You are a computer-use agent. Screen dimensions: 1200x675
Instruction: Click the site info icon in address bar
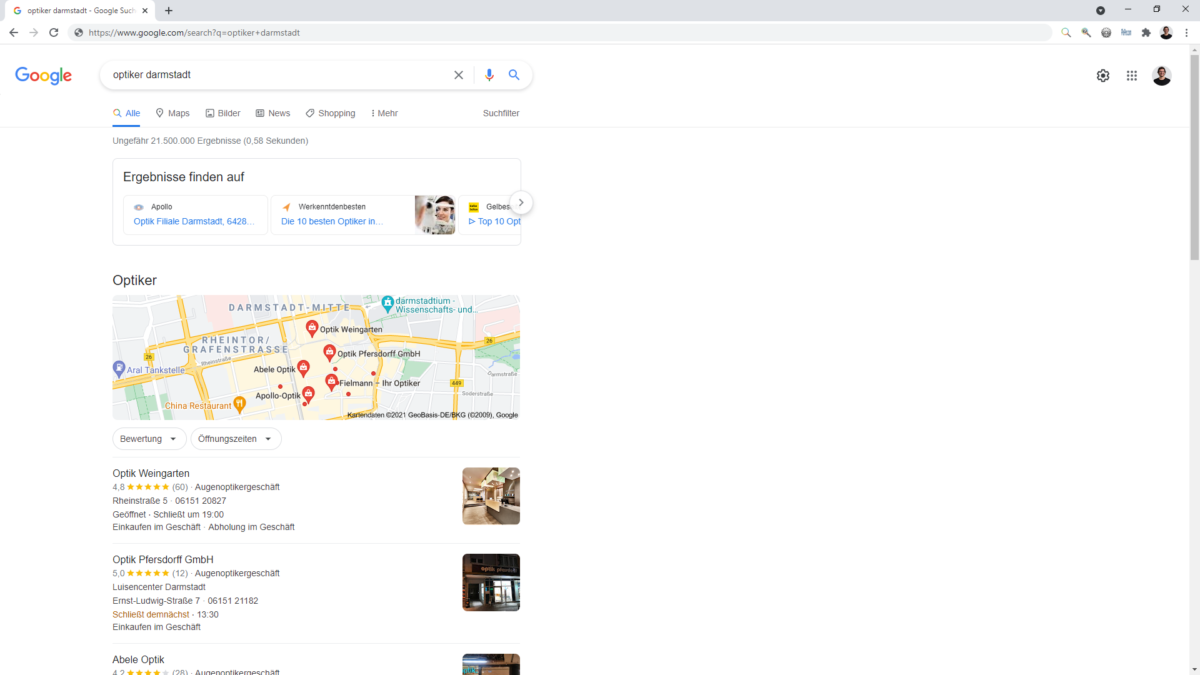(78, 32)
